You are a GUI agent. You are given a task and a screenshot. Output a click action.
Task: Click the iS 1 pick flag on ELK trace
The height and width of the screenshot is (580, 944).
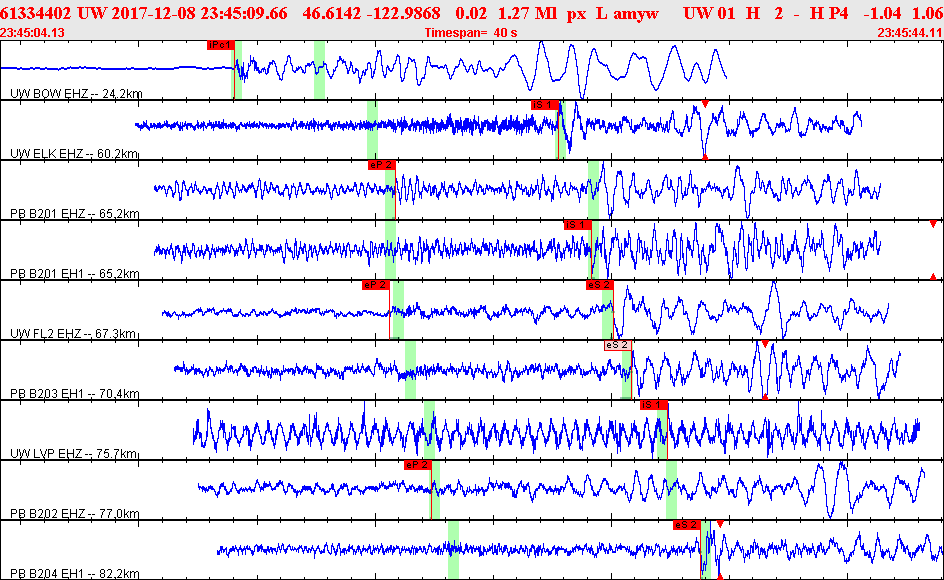pos(544,105)
